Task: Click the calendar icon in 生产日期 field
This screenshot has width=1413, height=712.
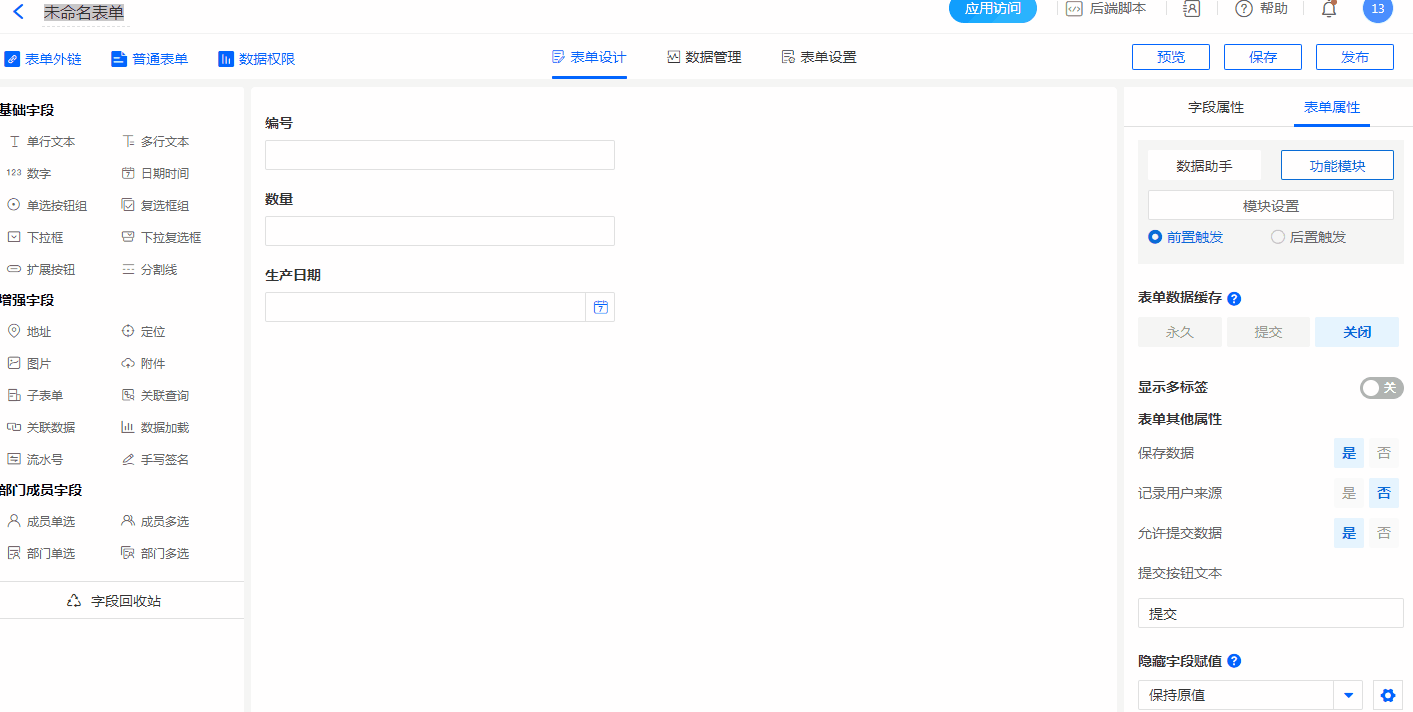Action: pyautogui.click(x=600, y=307)
